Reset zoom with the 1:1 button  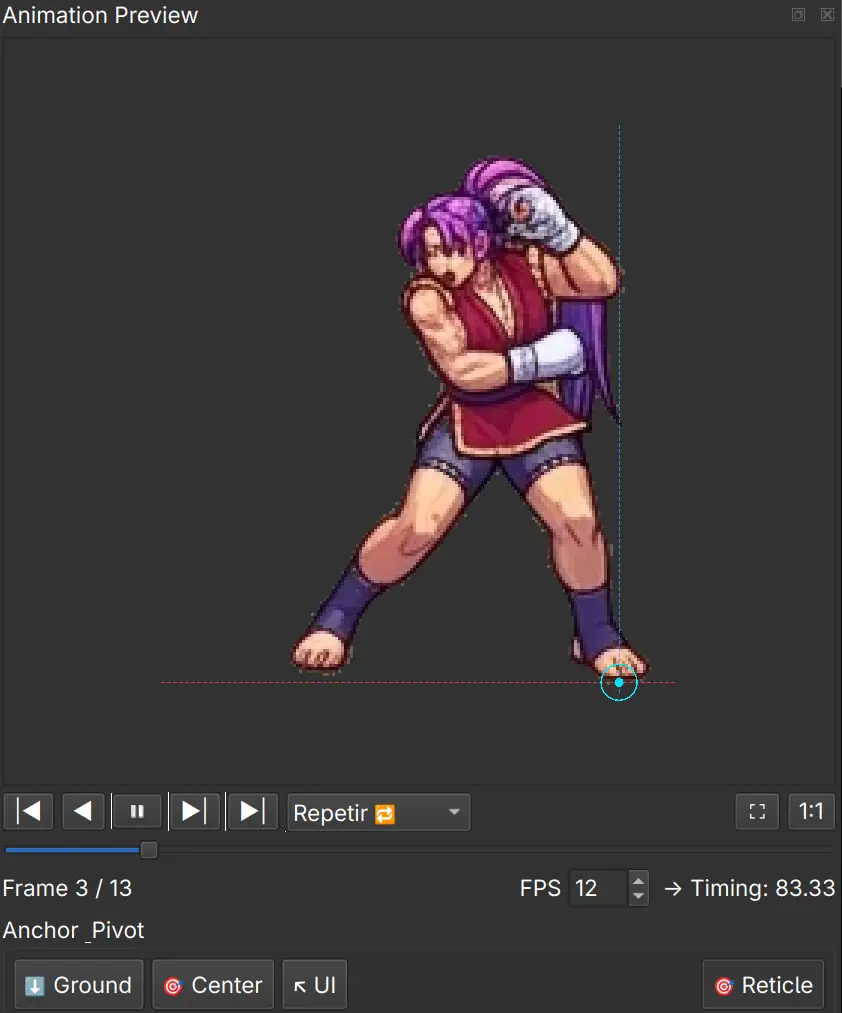(811, 811)
